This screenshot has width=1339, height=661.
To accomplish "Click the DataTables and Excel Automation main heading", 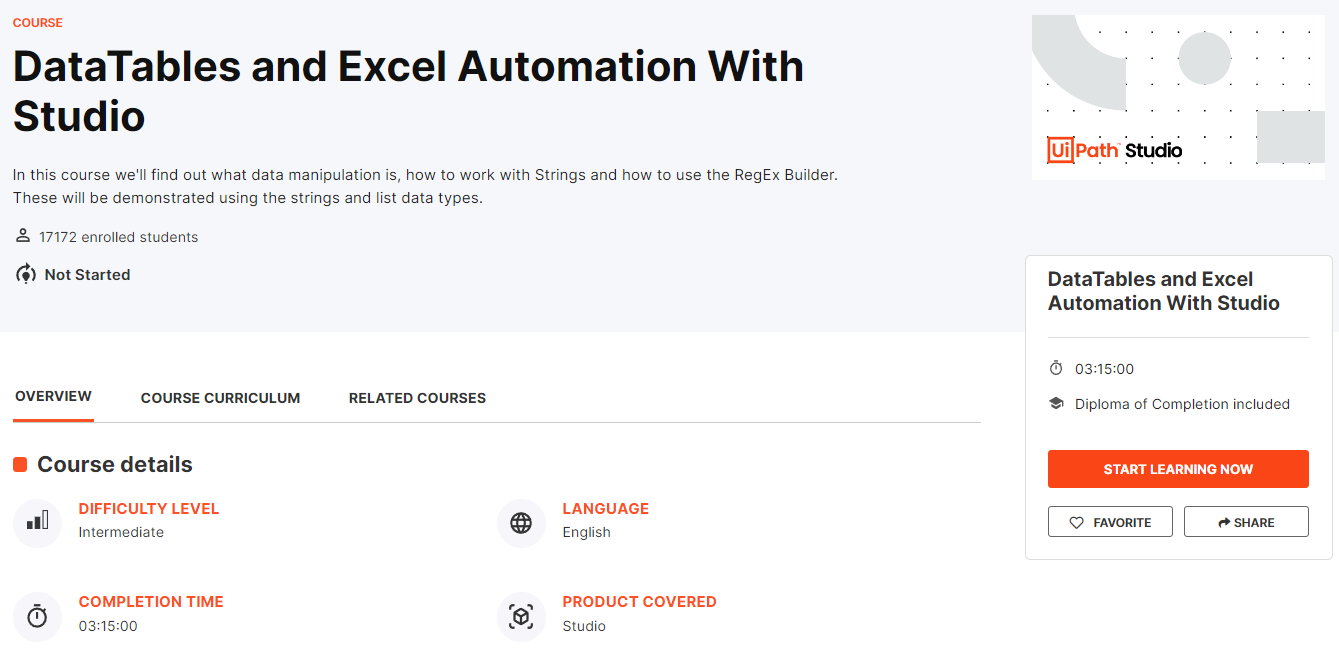I will click(x=408, y=91).
